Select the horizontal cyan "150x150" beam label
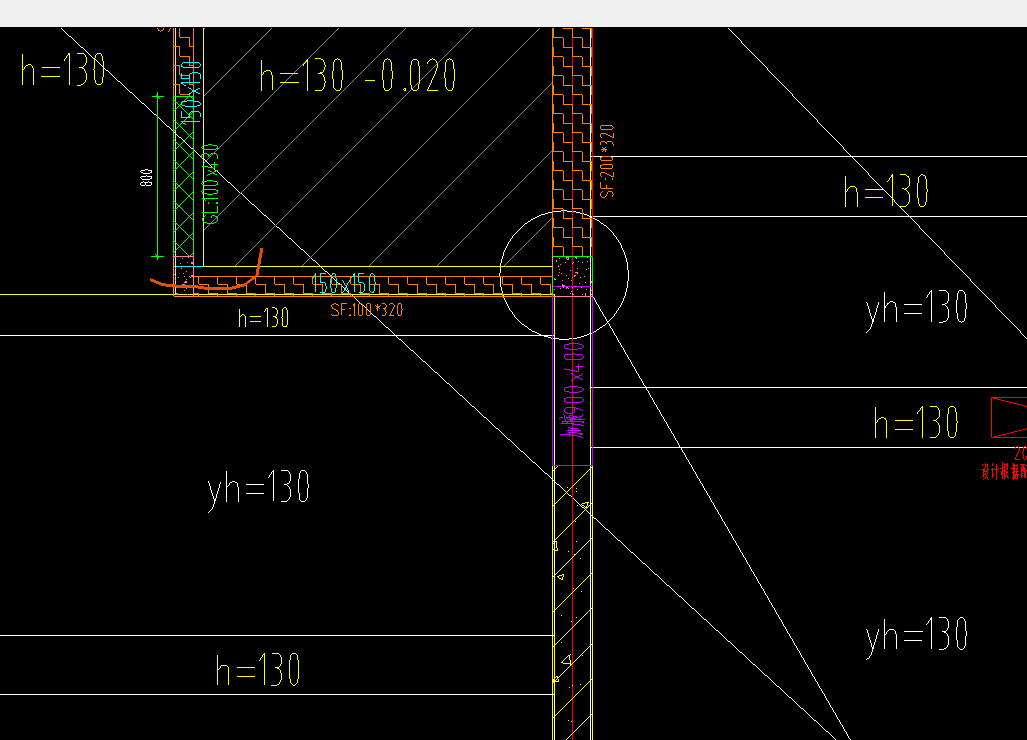The width and height of the screenshot is (1027, 740). [x=345, y=284]
